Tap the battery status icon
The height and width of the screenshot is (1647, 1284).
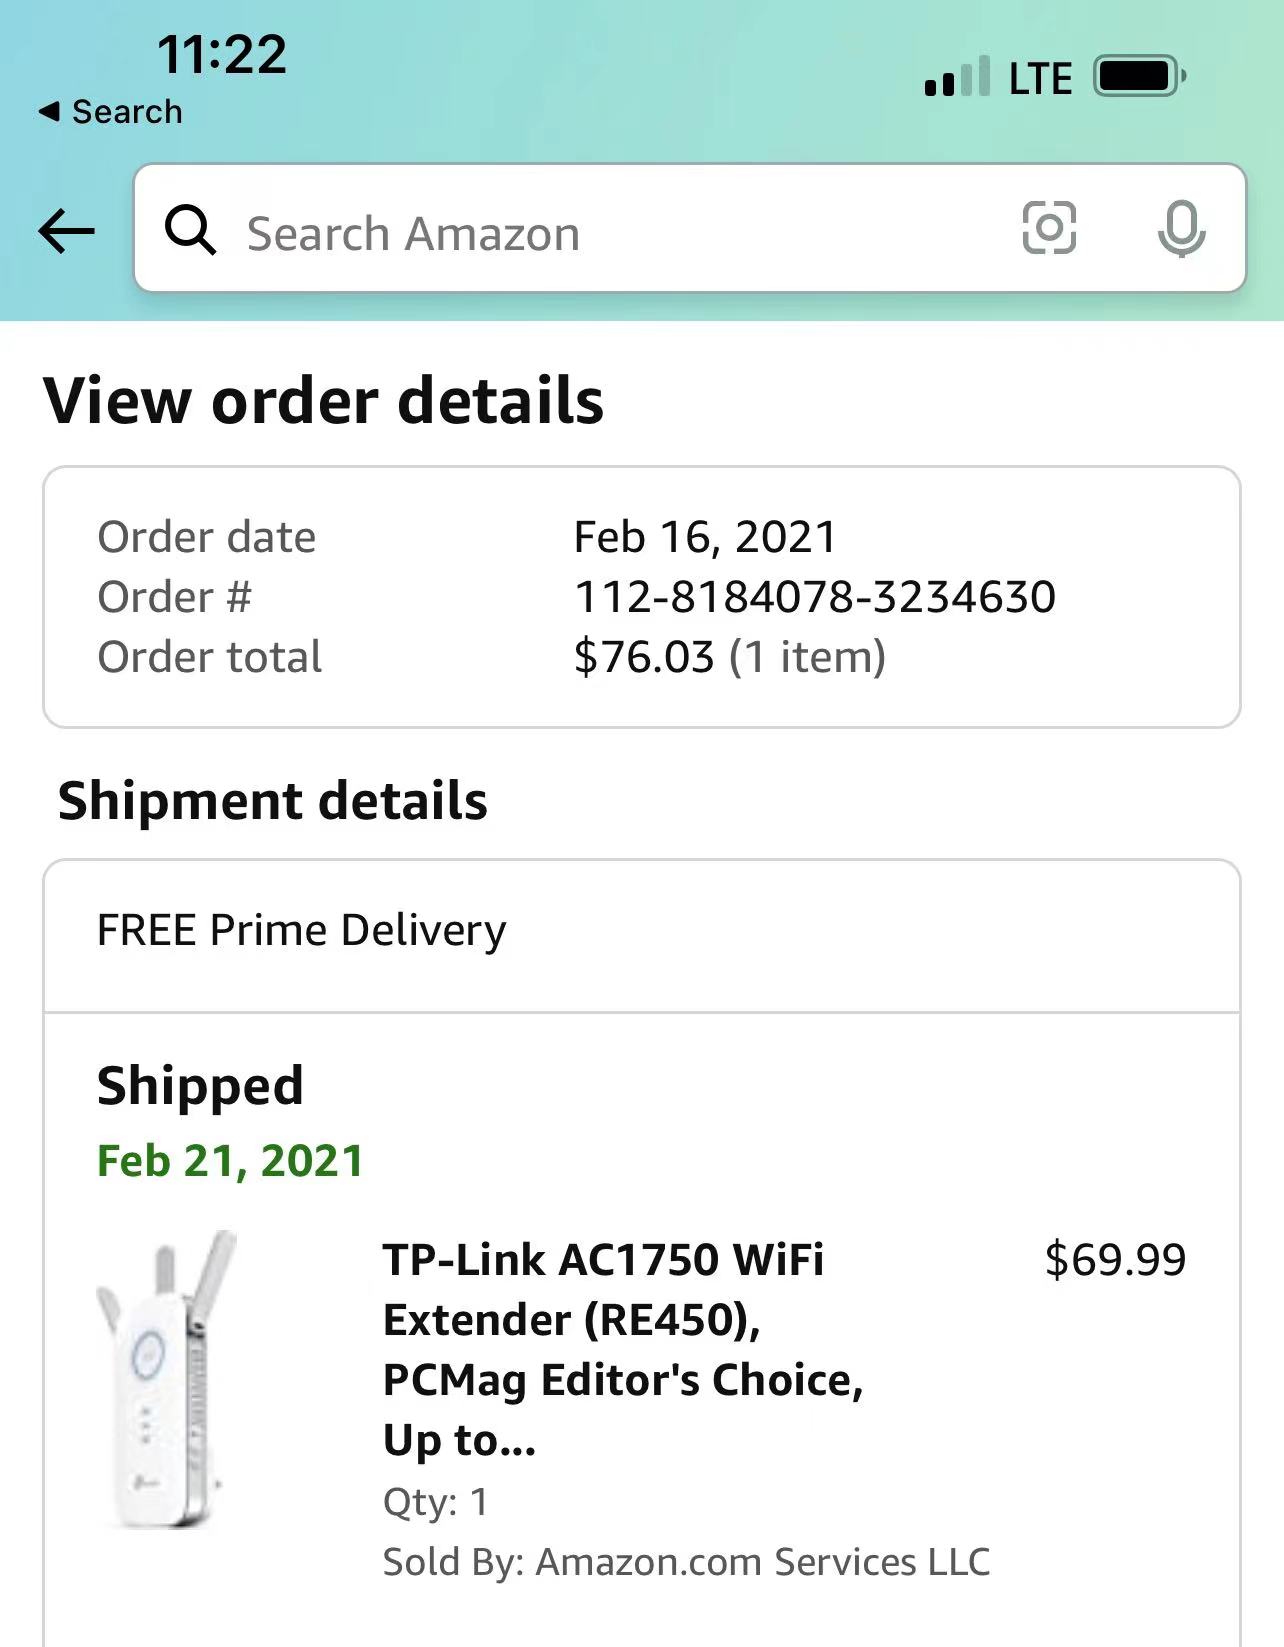pyautogui.click(x=1140, y=77)
